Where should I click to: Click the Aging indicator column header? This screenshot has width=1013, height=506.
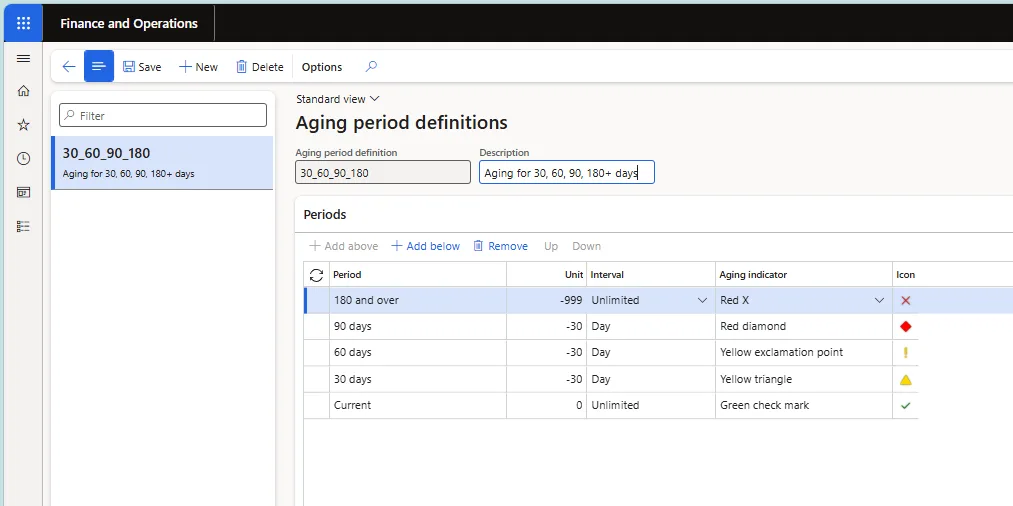click(x=804, y=275)
